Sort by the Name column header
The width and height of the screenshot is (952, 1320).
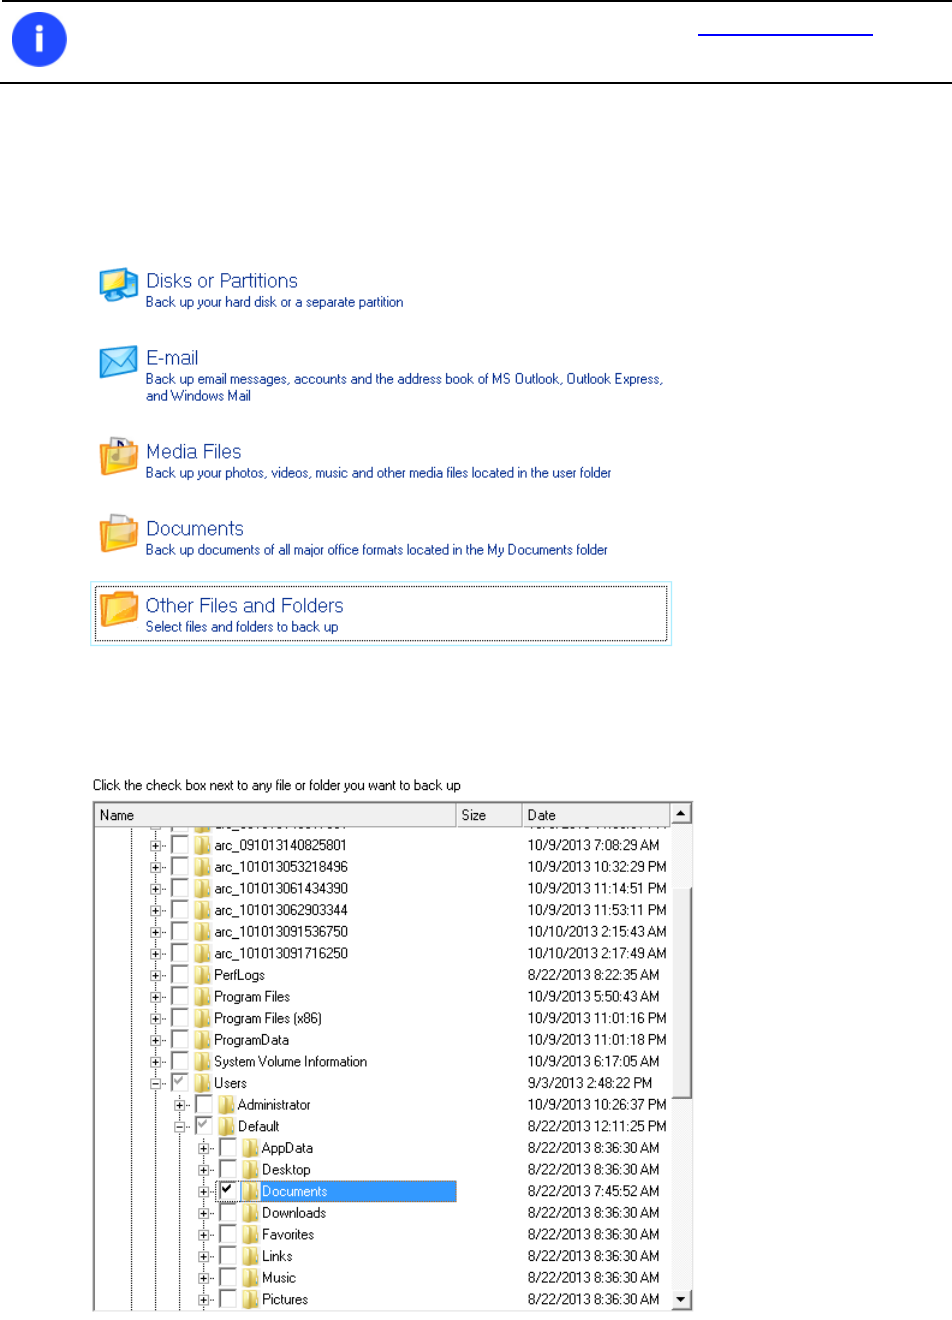pos(275,815)
